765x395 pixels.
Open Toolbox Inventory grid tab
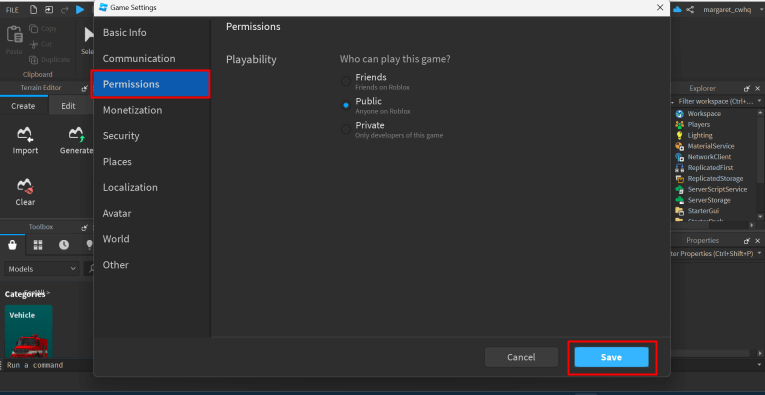tap(38, 245)
